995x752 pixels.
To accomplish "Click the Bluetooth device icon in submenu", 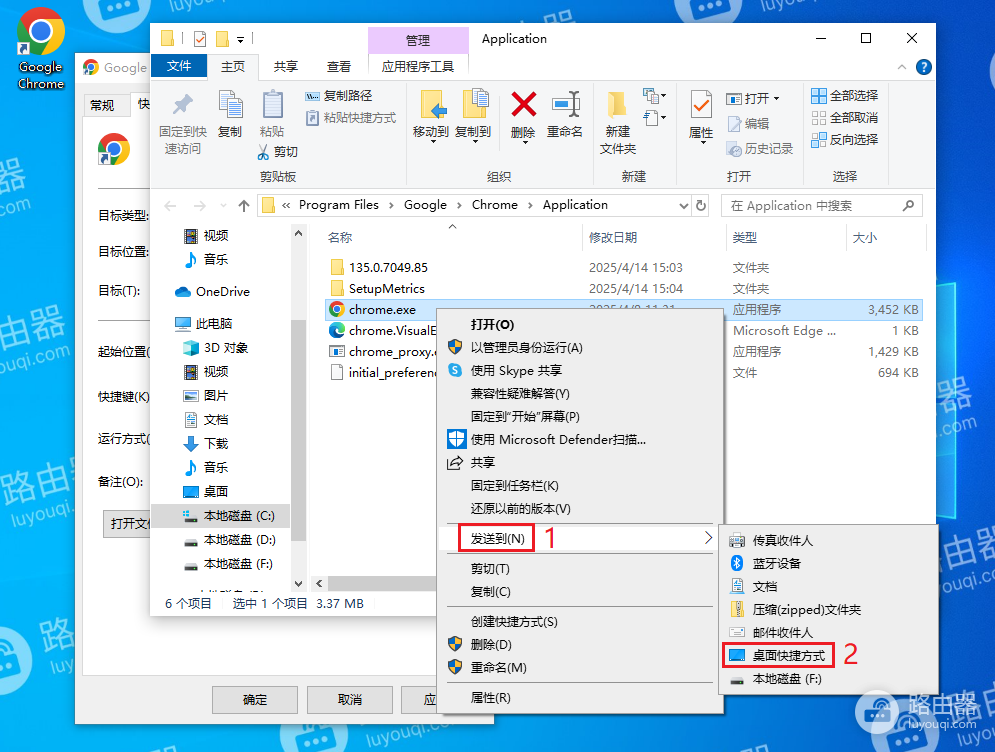I will pos(737,563).
